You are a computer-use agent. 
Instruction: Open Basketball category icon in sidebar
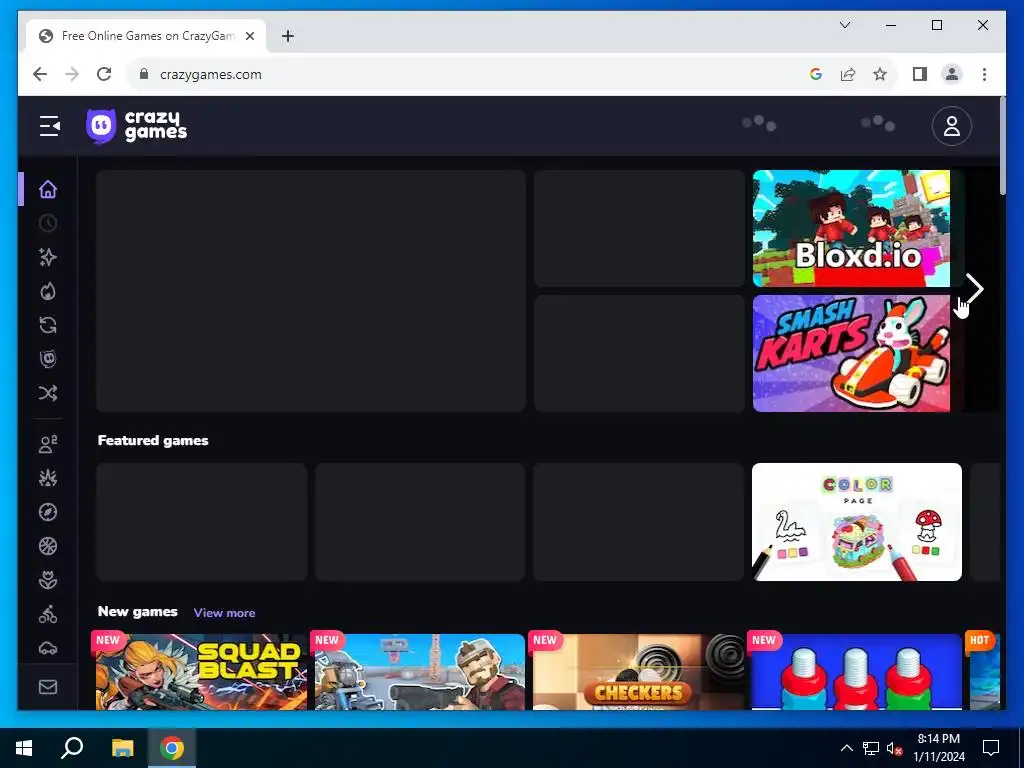click(x=48, y=546)
